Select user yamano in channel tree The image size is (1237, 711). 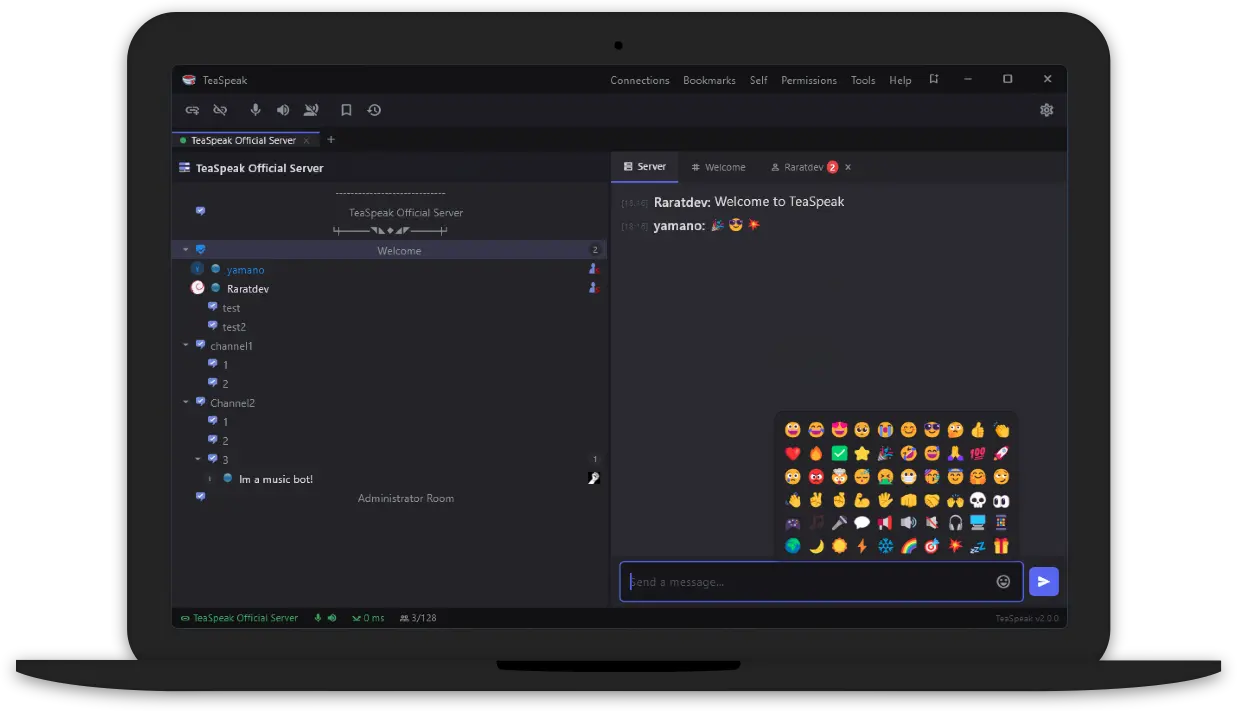click(x=245, y=270)
